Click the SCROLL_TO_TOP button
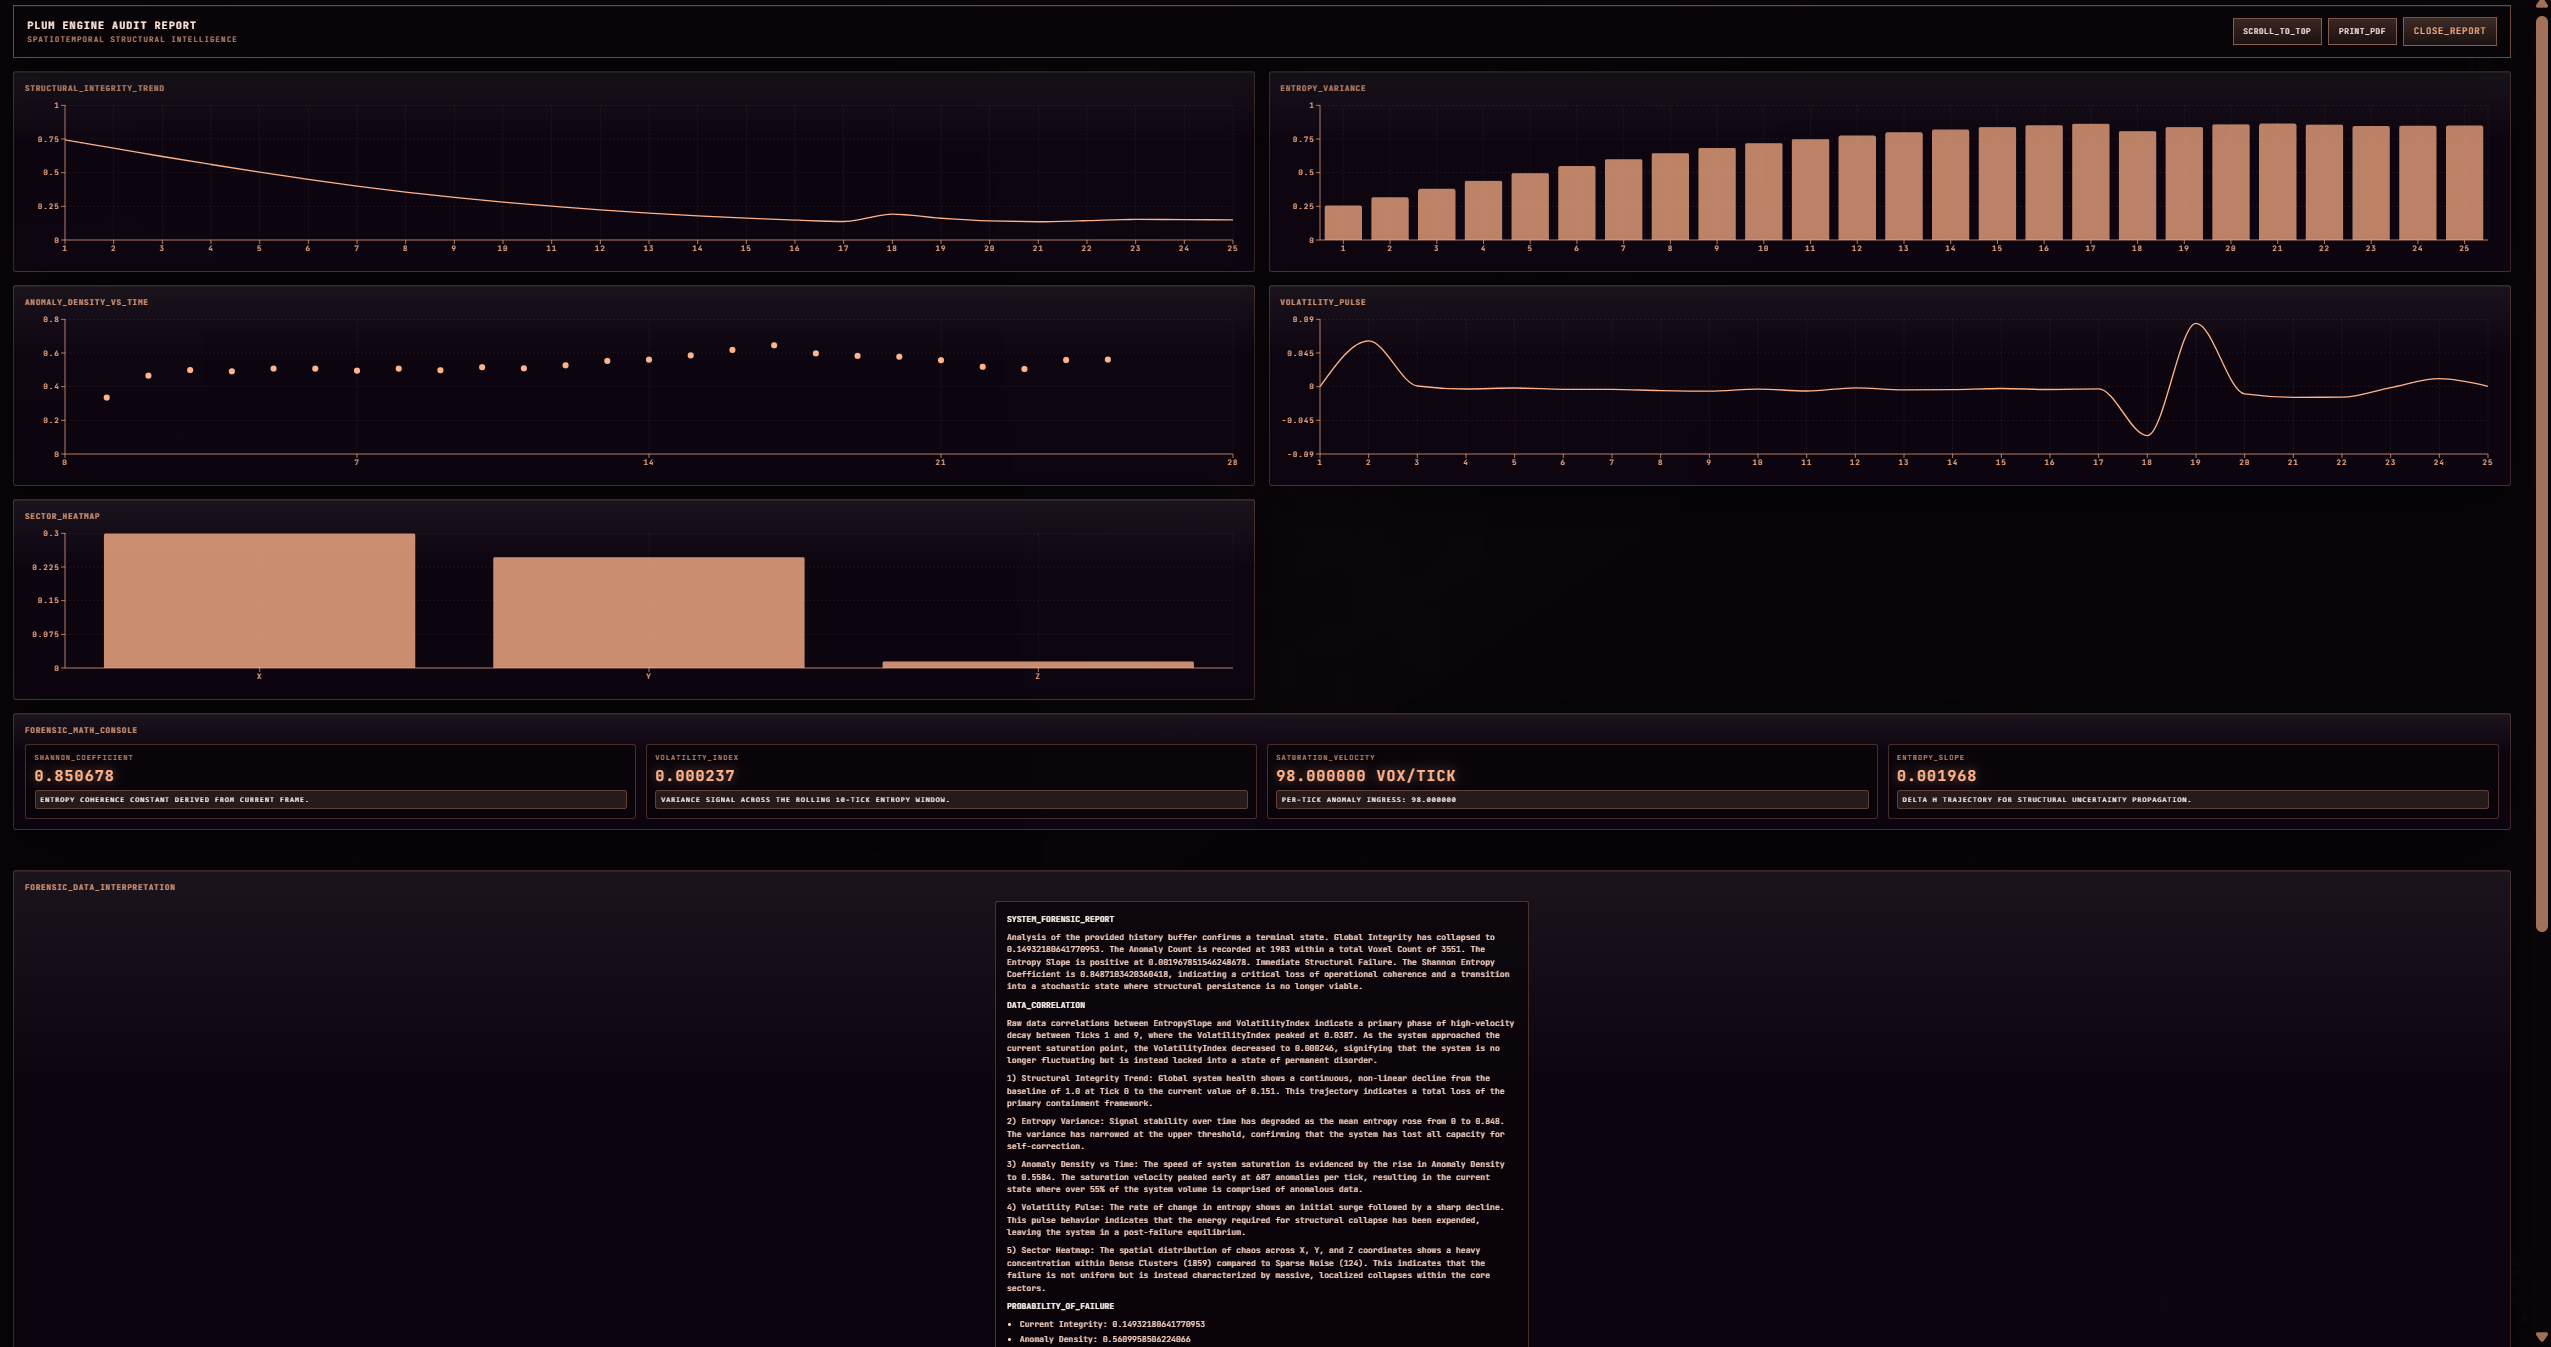Screen dimensions: 2551x1347 pyautogui.click(x=2276, y=31)
